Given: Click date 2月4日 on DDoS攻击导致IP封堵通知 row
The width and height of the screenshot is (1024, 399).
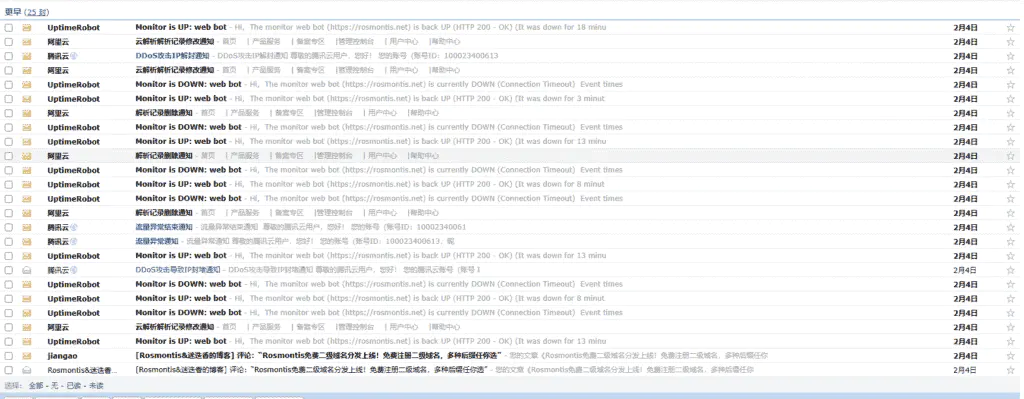Looking at the screenshot, I should [x=965, y=270].
